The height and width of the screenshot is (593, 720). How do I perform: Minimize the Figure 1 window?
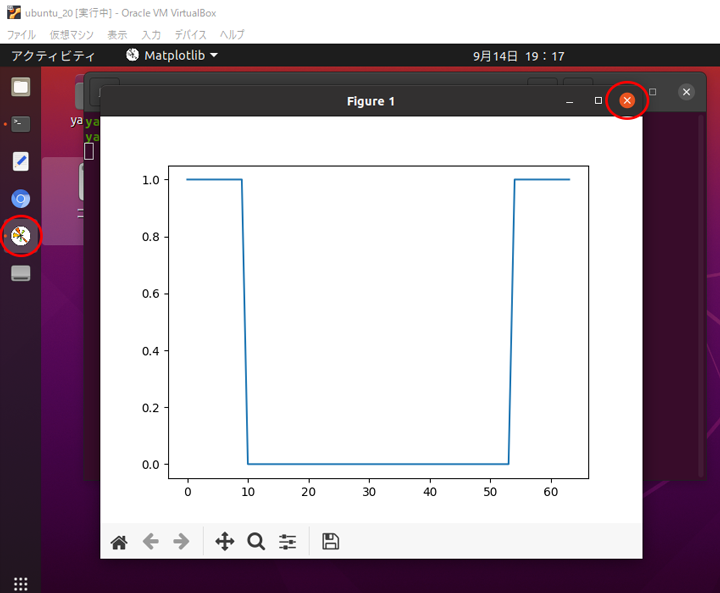569,101
